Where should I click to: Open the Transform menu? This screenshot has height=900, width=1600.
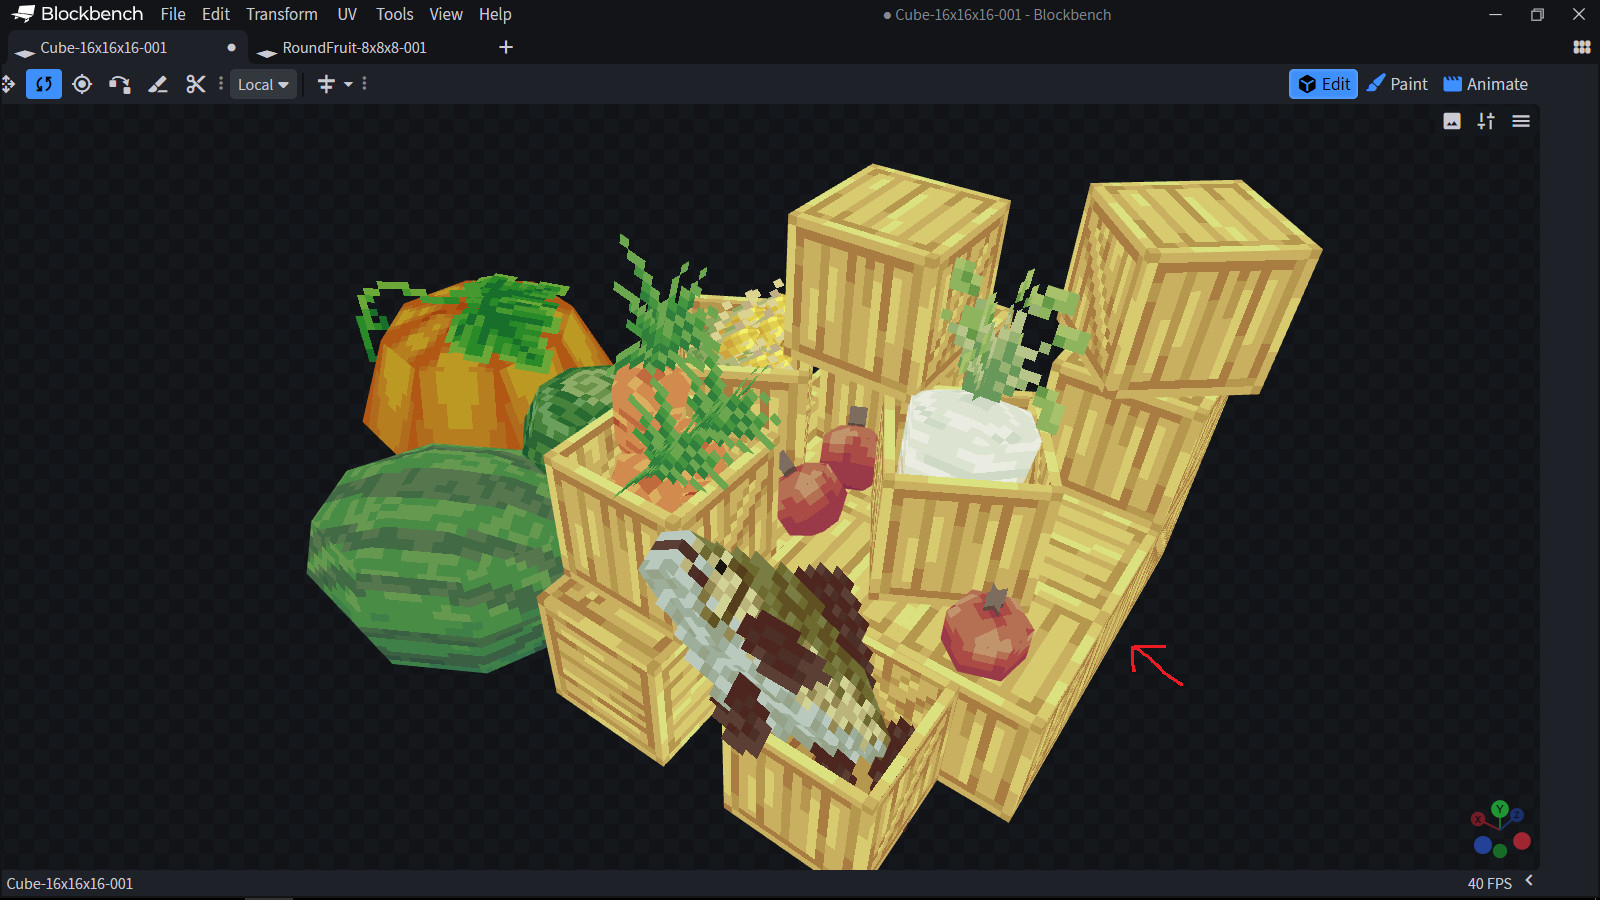point(281,14)
